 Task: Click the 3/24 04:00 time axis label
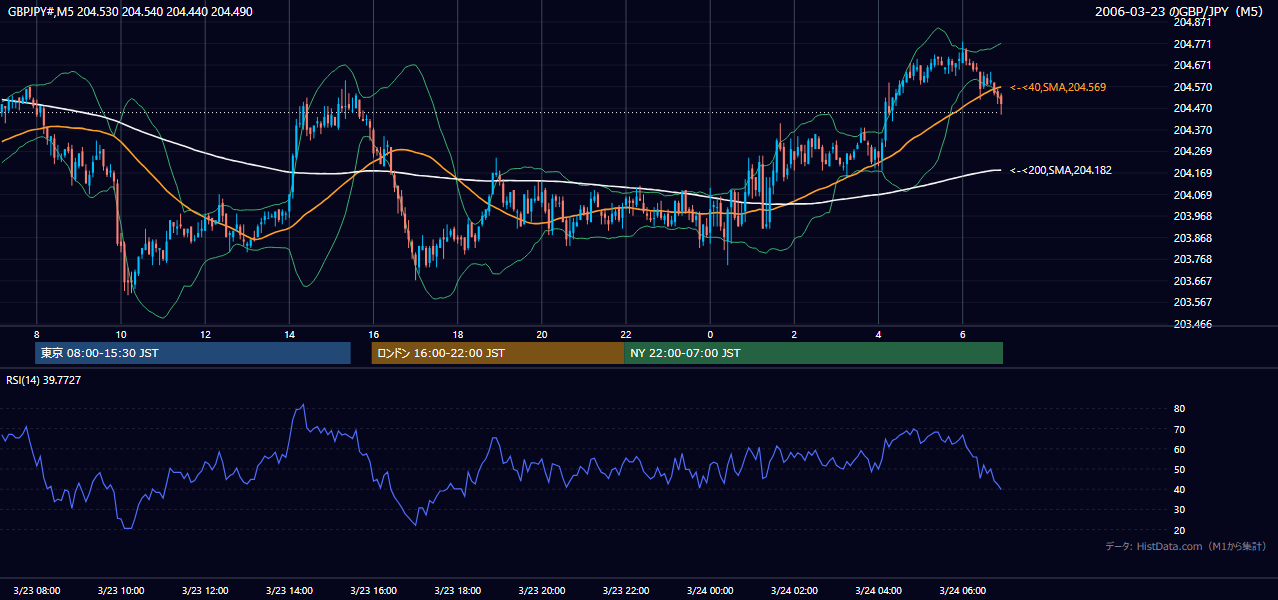878,590
